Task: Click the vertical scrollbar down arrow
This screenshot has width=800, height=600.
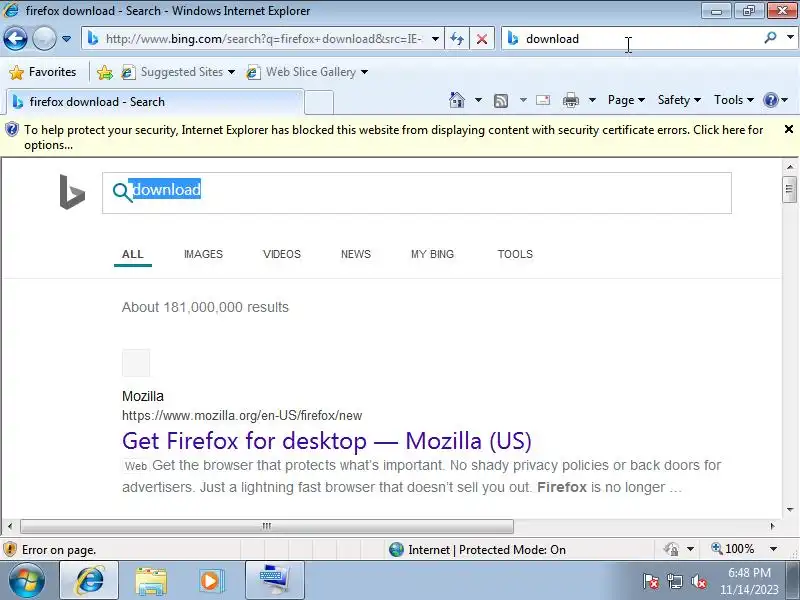Action: click(x=789, y=509)
